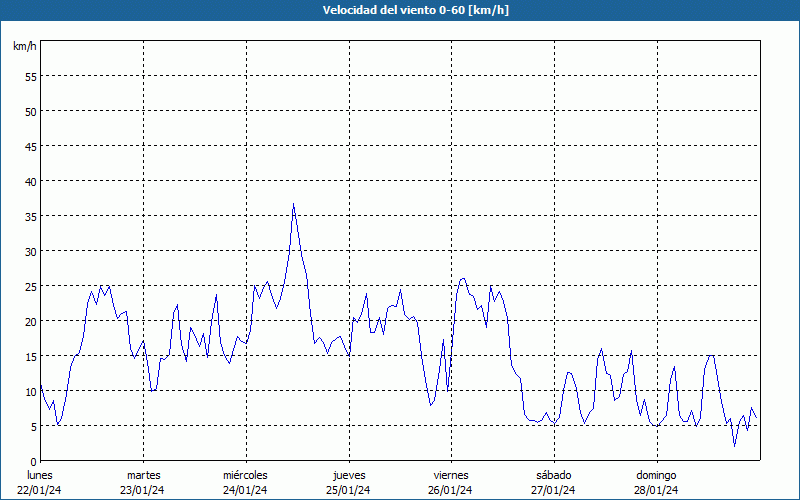Click the 25 y-axis tick label
The width and height of the screenshot is (800, 500).
pos(31,286)
